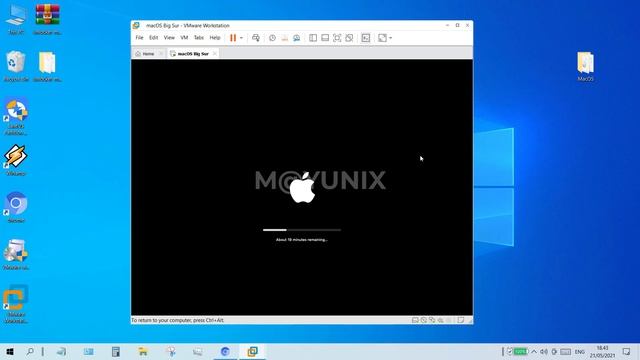Open the Windows notification center
Image resolution: width=640 pixels, height=360 pixels.
coord(626,351)
